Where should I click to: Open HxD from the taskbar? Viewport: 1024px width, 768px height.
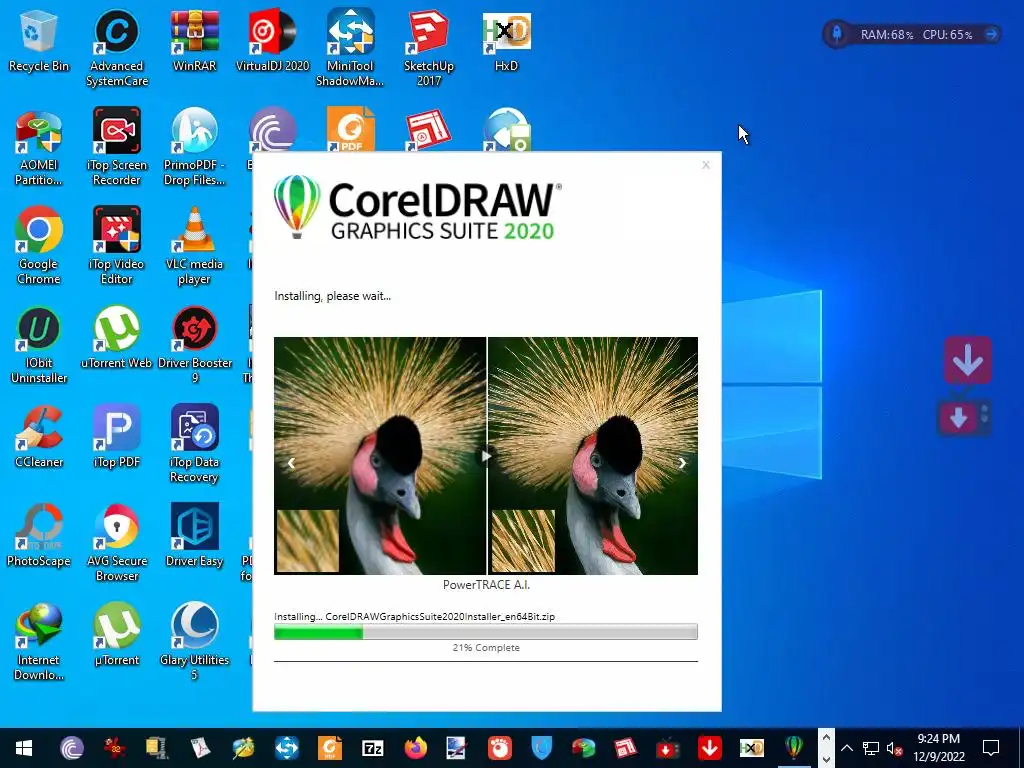752,748
